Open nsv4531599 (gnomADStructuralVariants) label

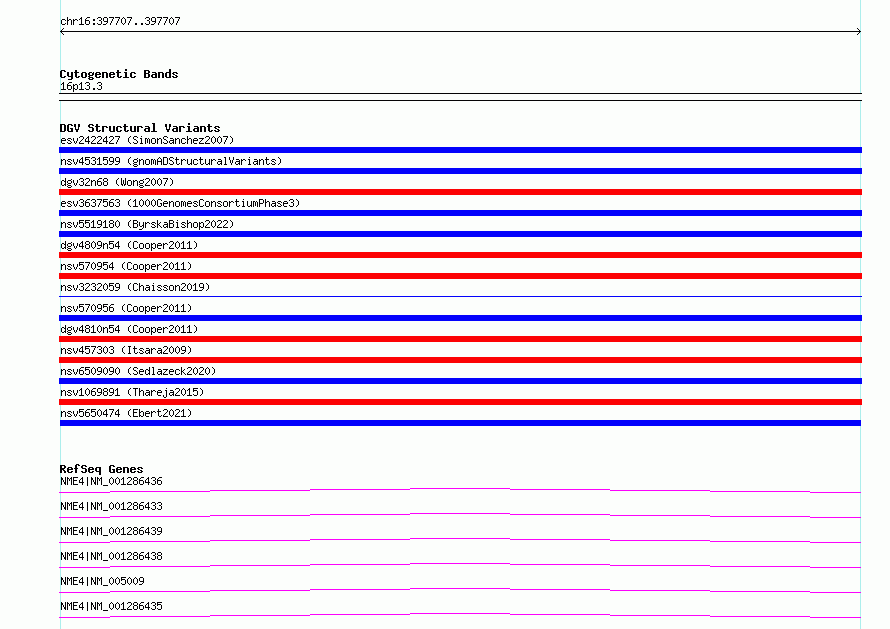[171, 161]
